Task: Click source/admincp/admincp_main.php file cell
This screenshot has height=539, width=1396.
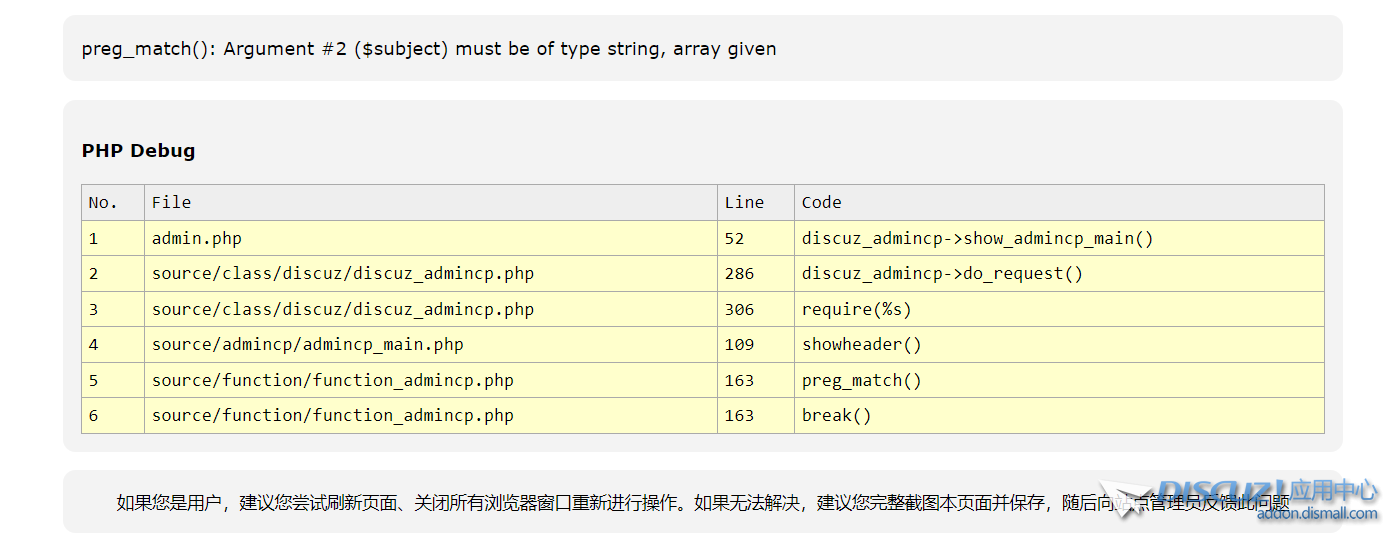Action: [307, 345]
